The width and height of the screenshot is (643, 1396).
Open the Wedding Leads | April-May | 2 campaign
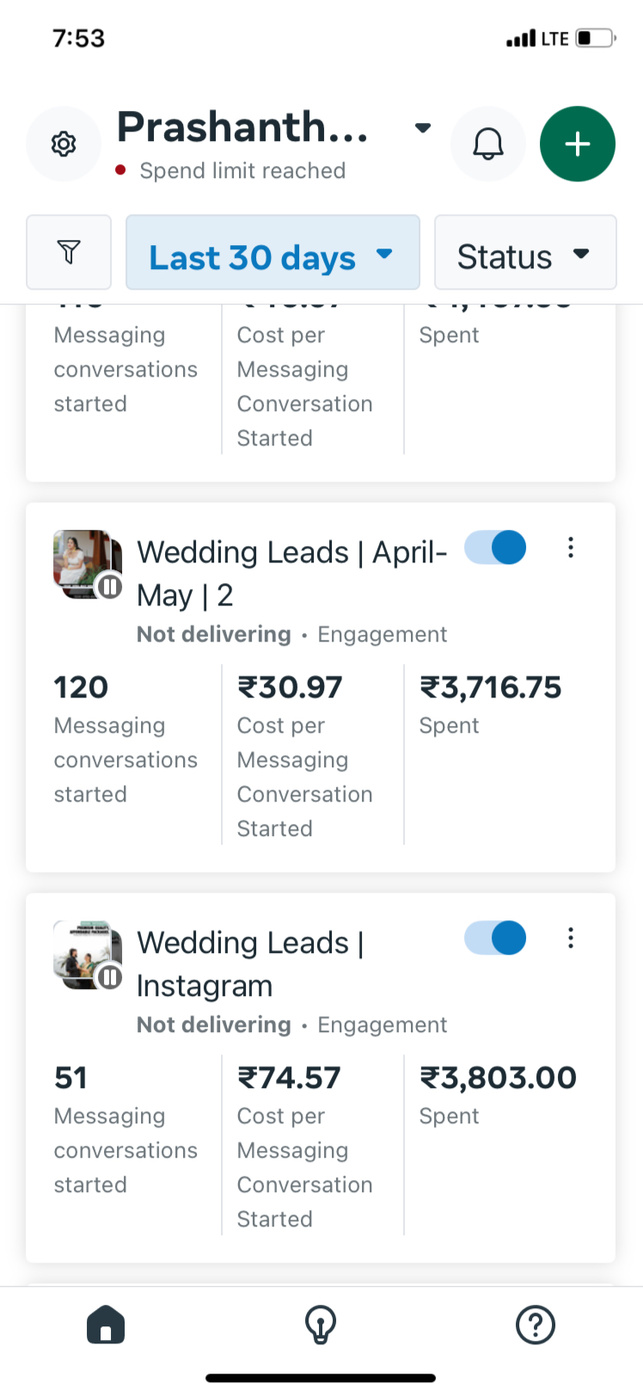[x=292, y=573]
